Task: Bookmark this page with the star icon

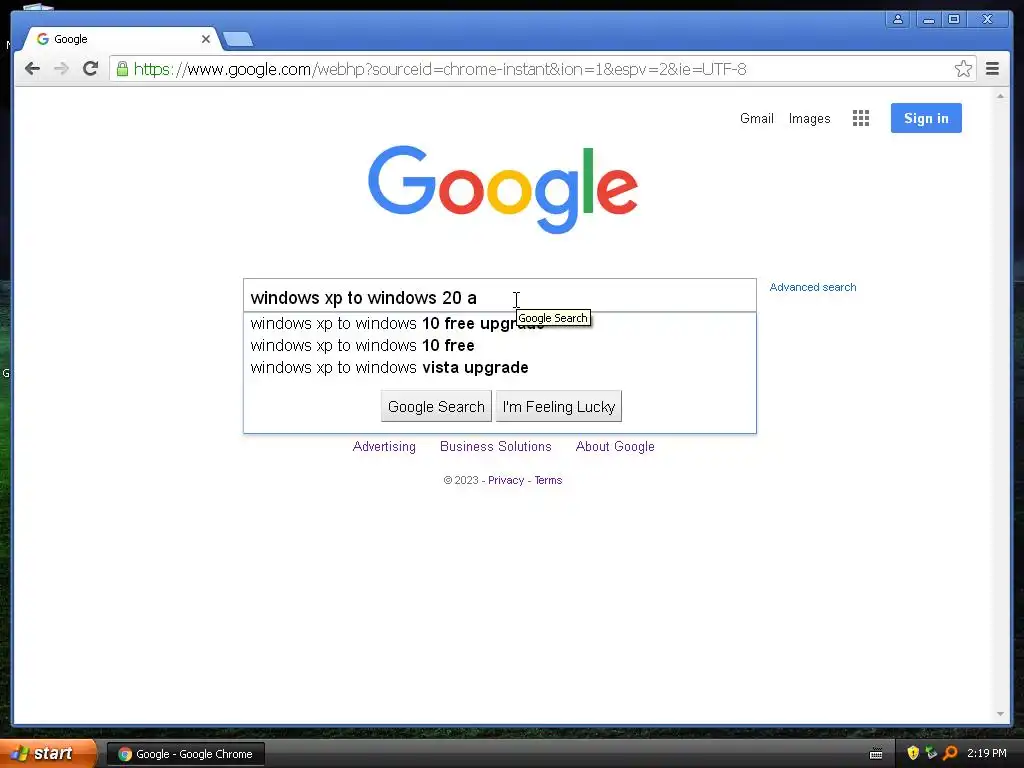Action: [963, 69]
